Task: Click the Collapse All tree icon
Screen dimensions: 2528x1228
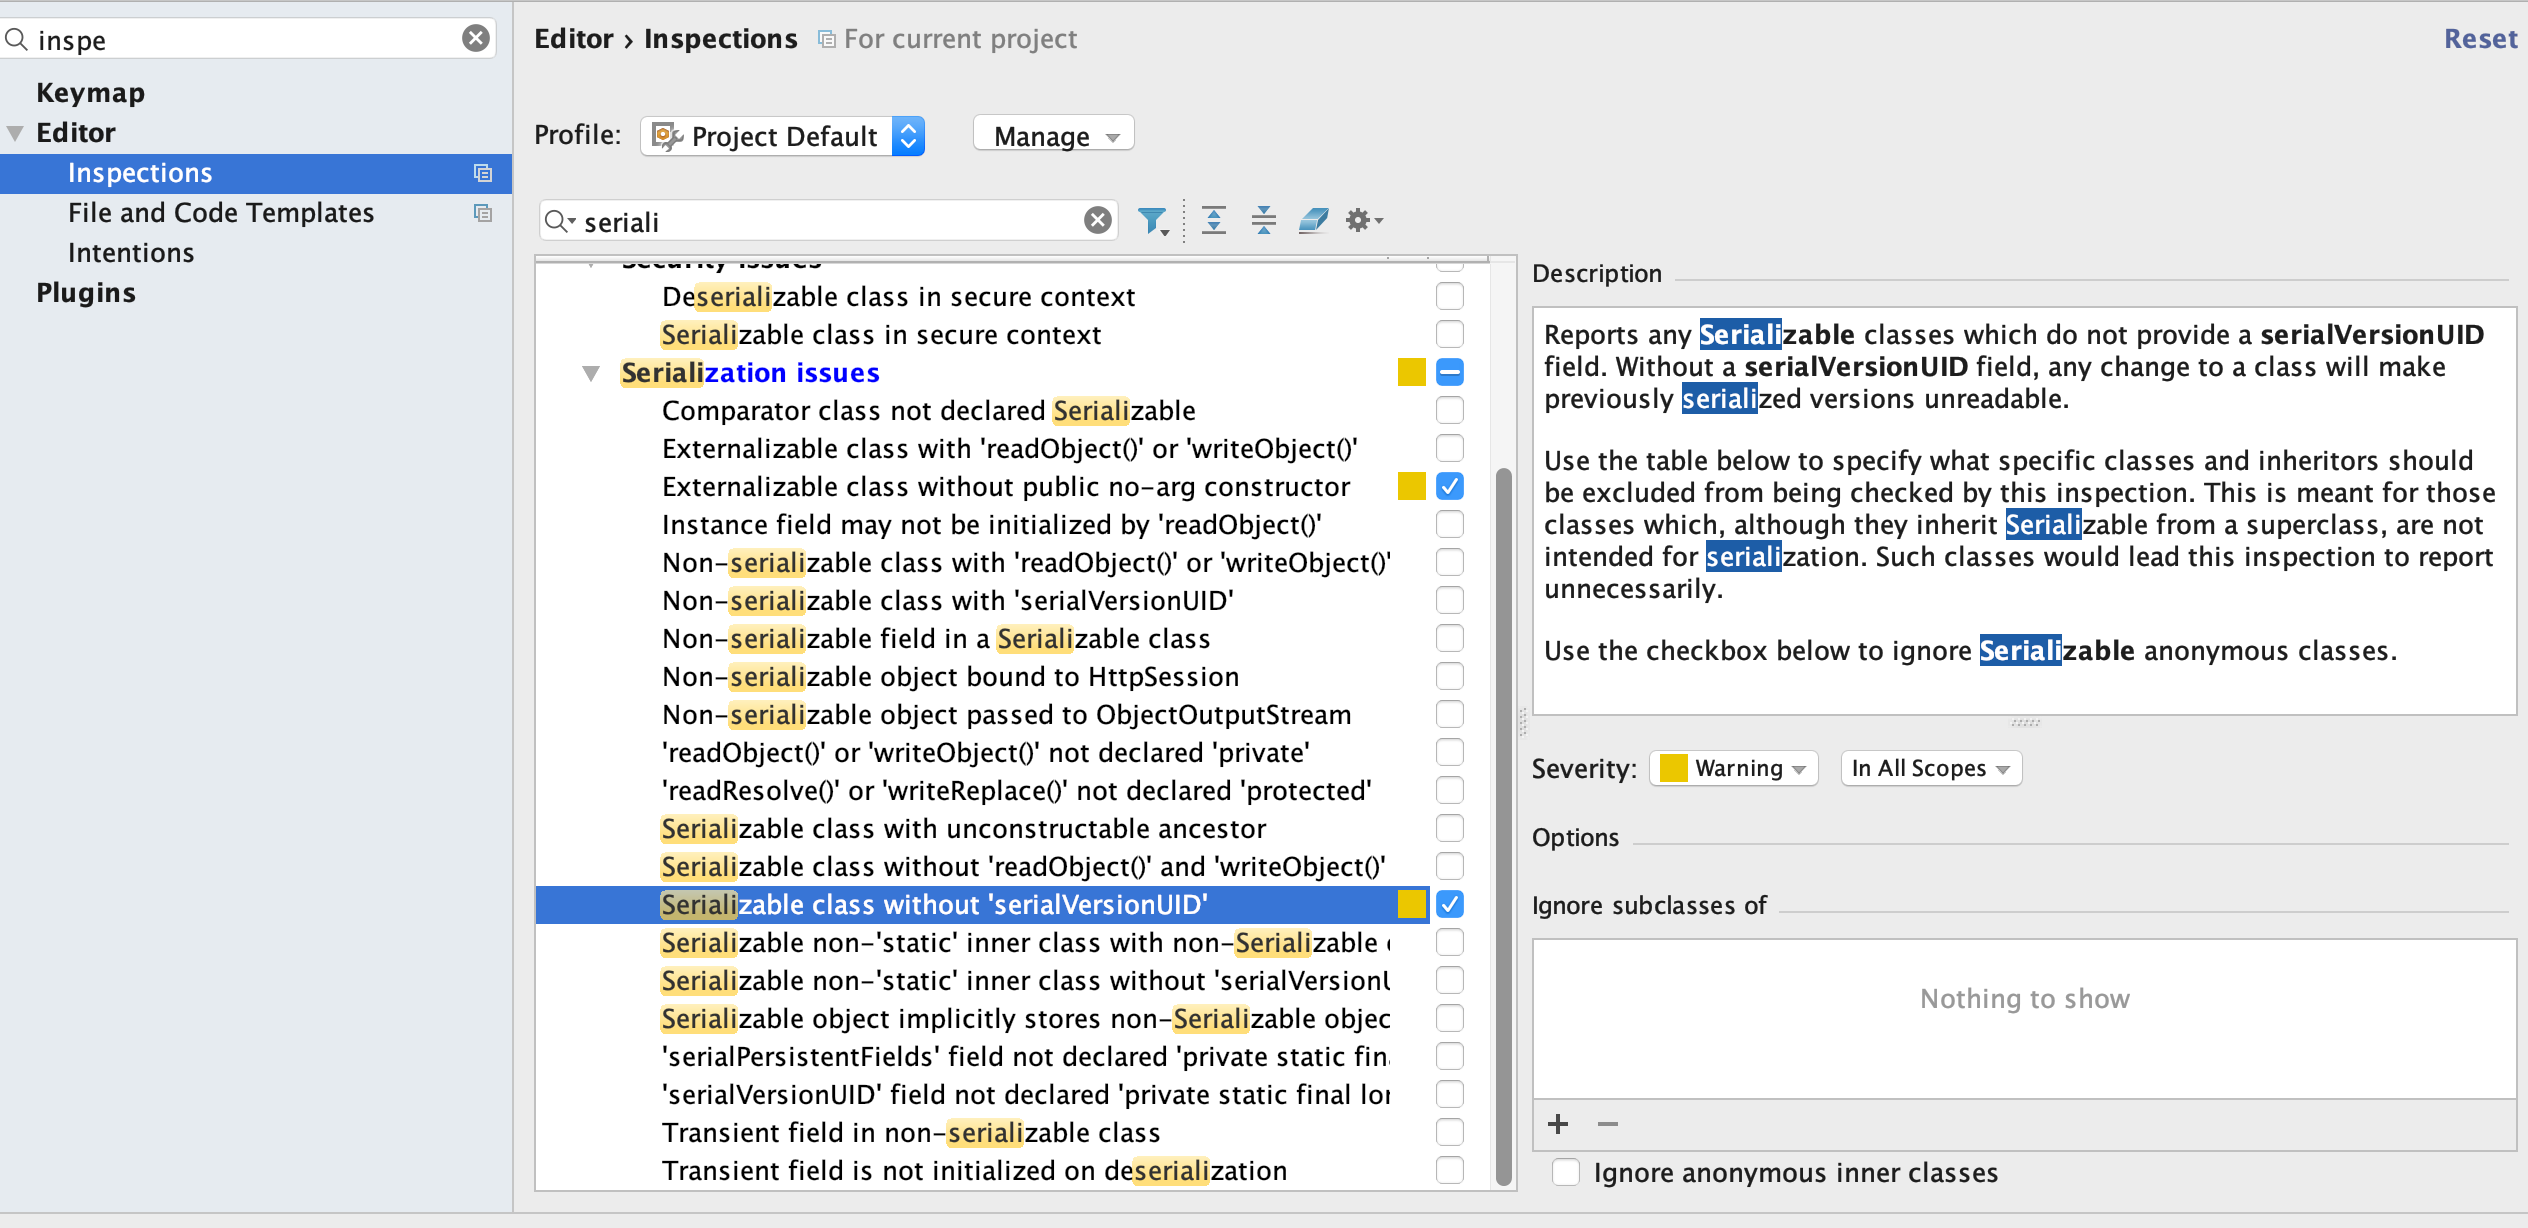Action: [x=1263, y=220]
